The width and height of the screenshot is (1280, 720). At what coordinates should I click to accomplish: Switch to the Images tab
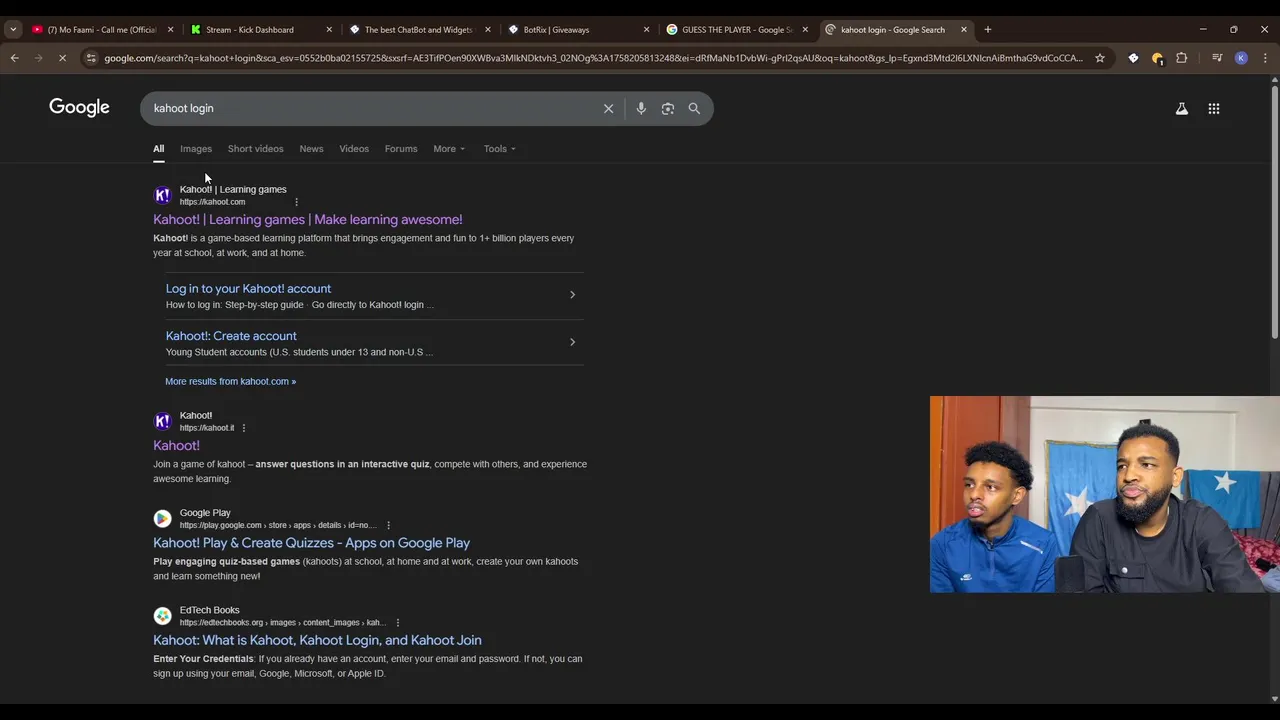tap(196, 149)
